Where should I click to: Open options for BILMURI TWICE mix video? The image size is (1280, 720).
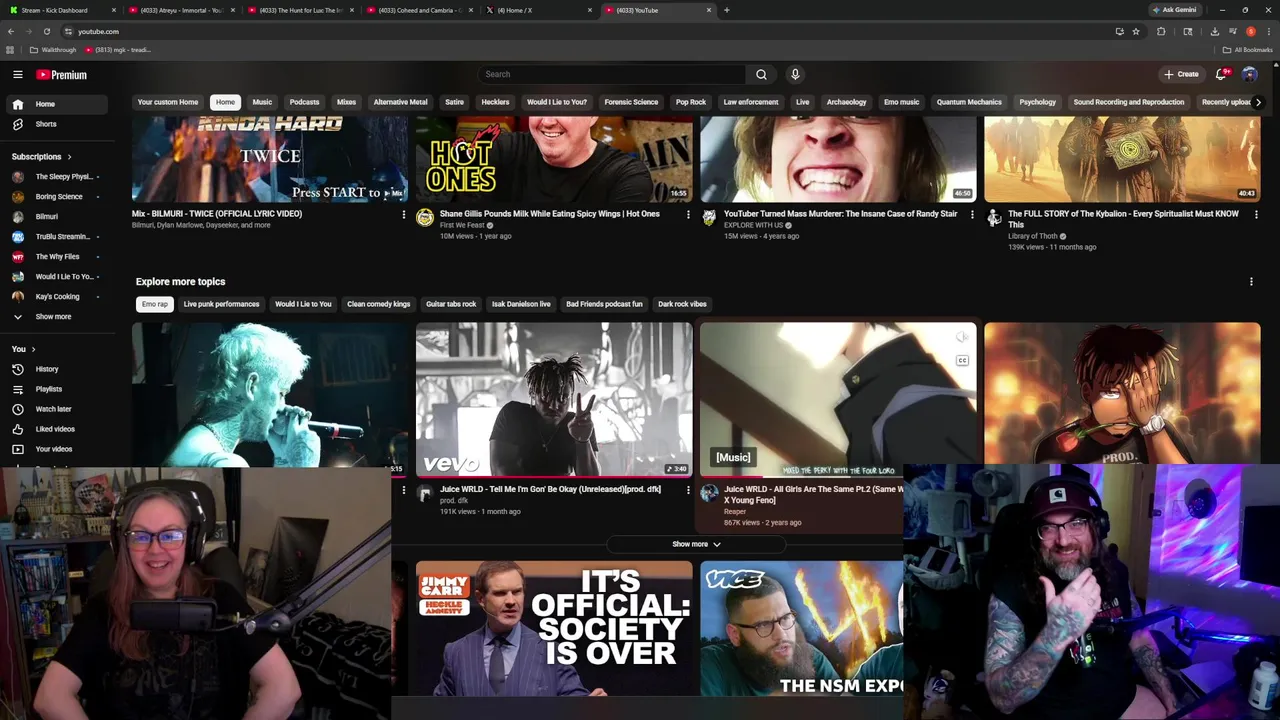(403, 214)
